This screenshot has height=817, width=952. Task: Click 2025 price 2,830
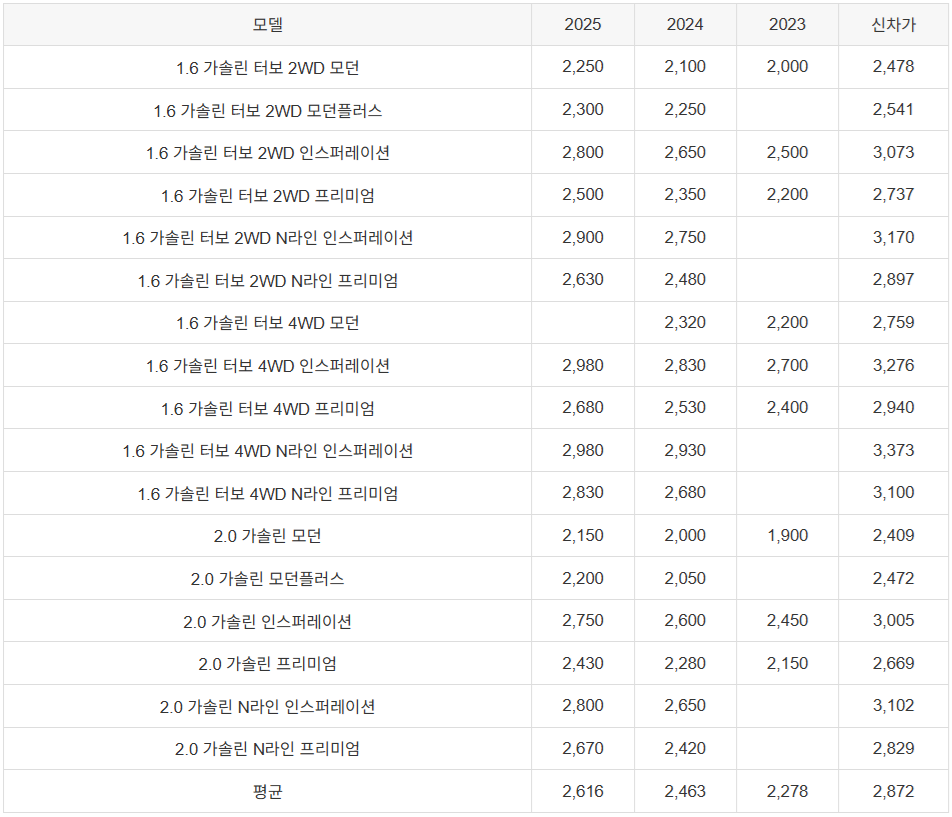583,492
